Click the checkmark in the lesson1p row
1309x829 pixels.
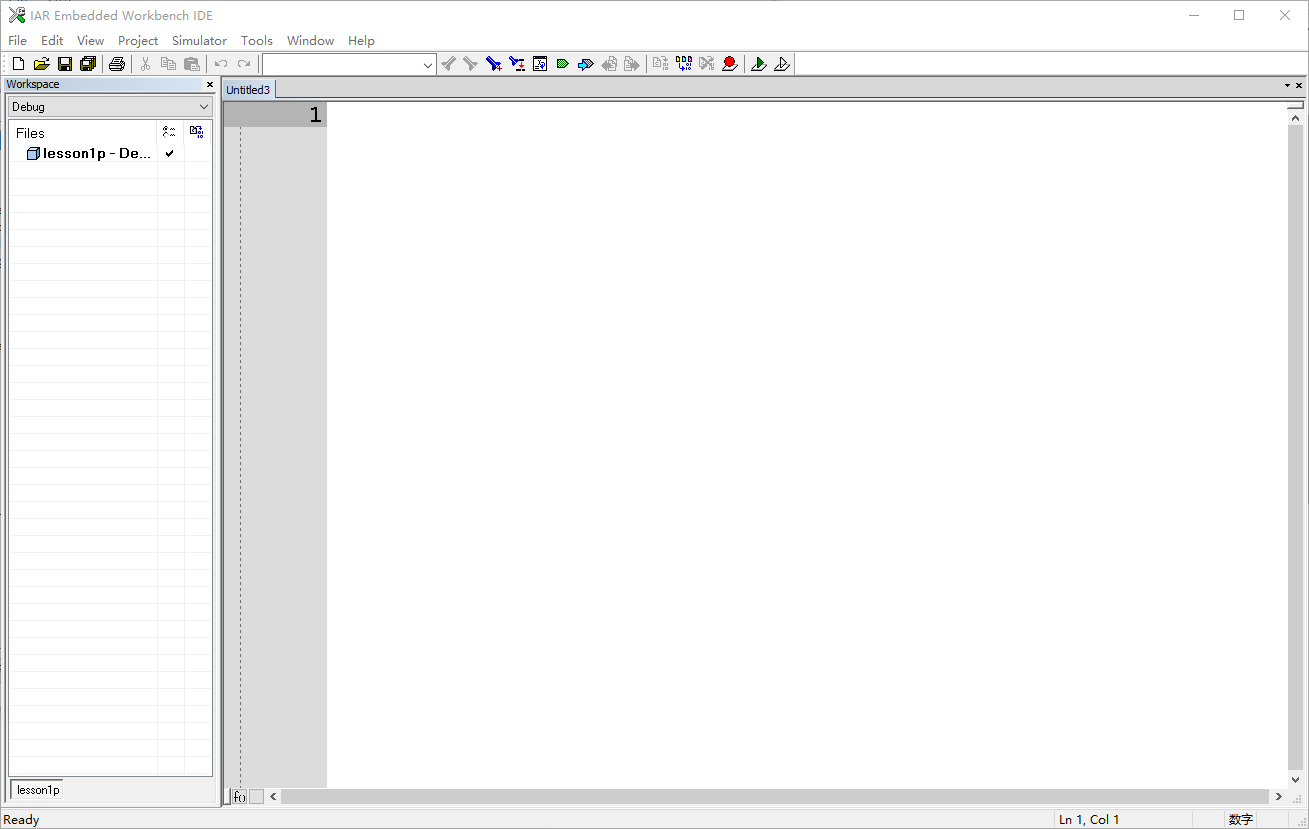tap(169, 154)
